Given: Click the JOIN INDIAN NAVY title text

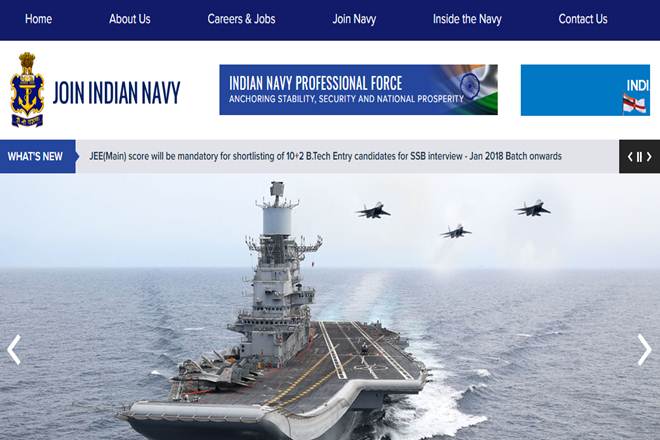Looking at the screenshot, I should pos(117,93).
